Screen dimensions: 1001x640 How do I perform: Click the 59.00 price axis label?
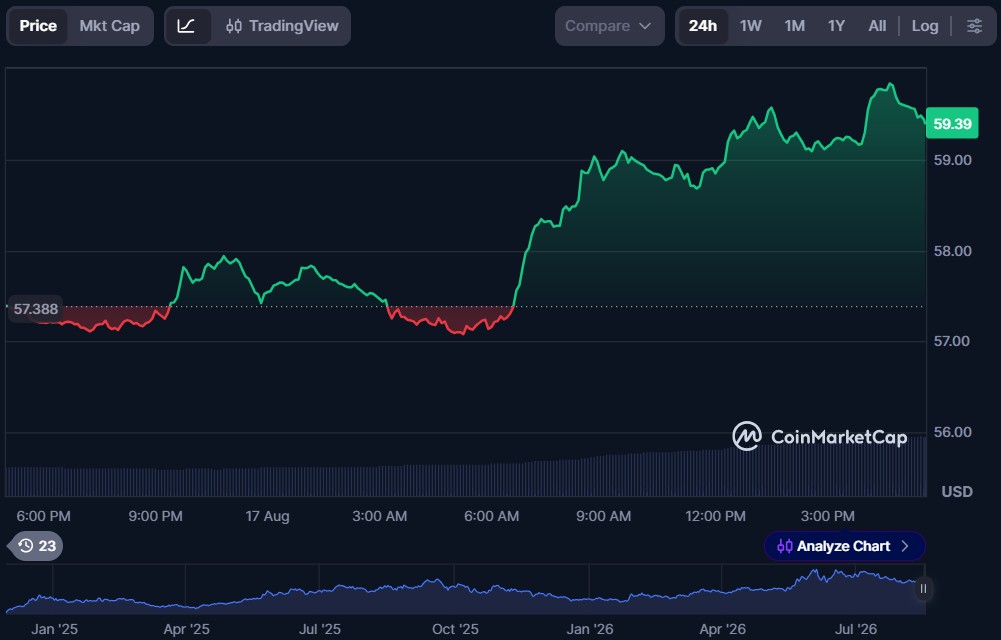[x=952, y=160]
